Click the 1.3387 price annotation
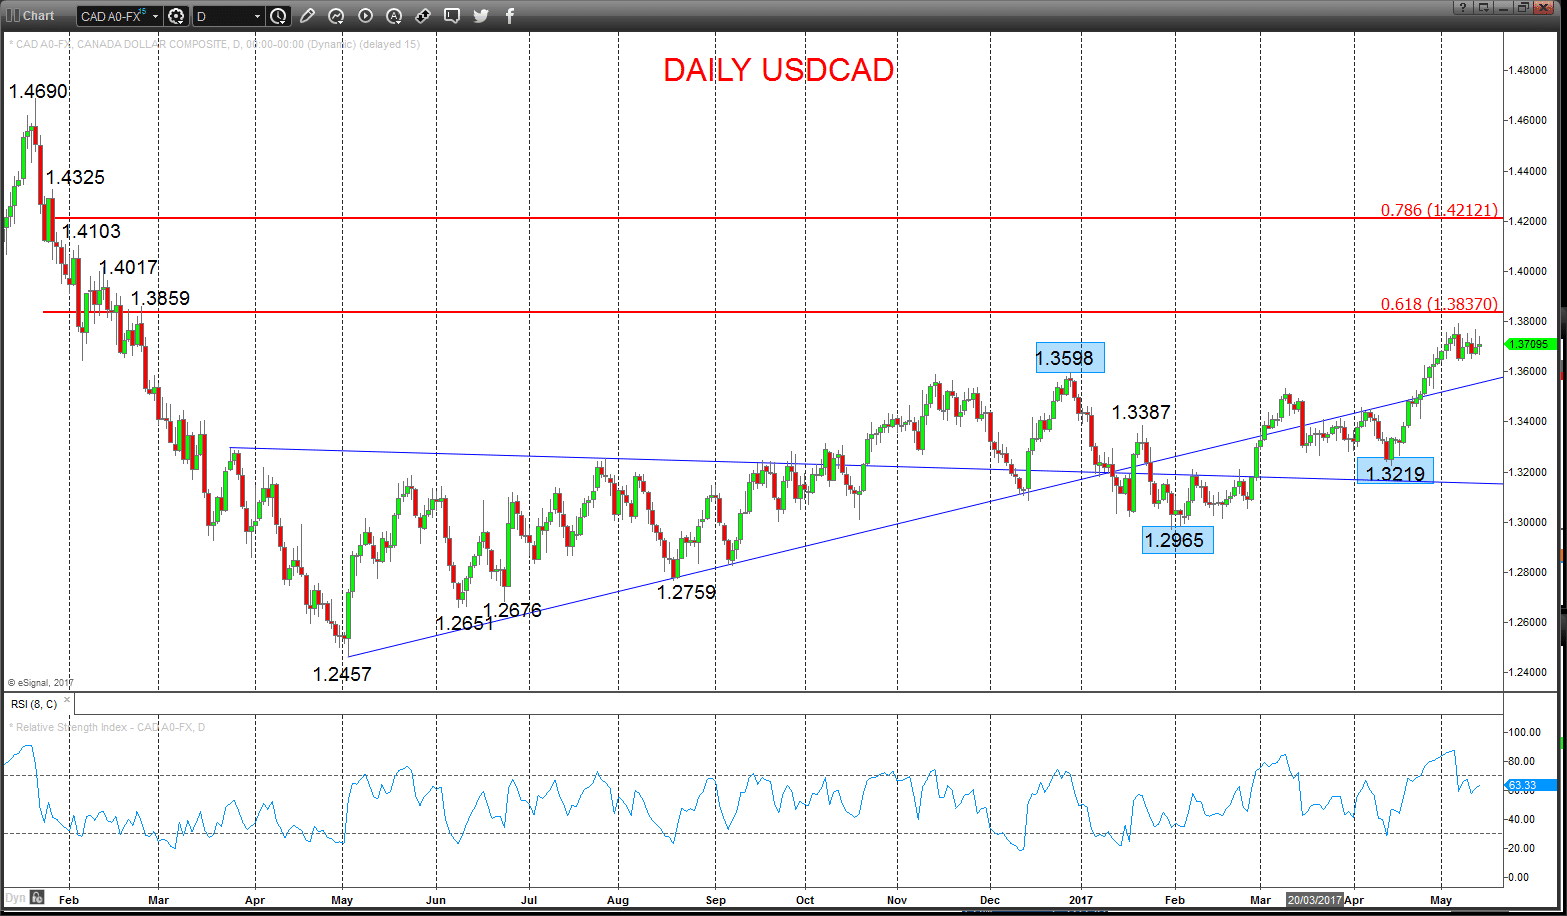Screen dimensions: 1567x916 pyautogui.click(x=1141, y=413)
